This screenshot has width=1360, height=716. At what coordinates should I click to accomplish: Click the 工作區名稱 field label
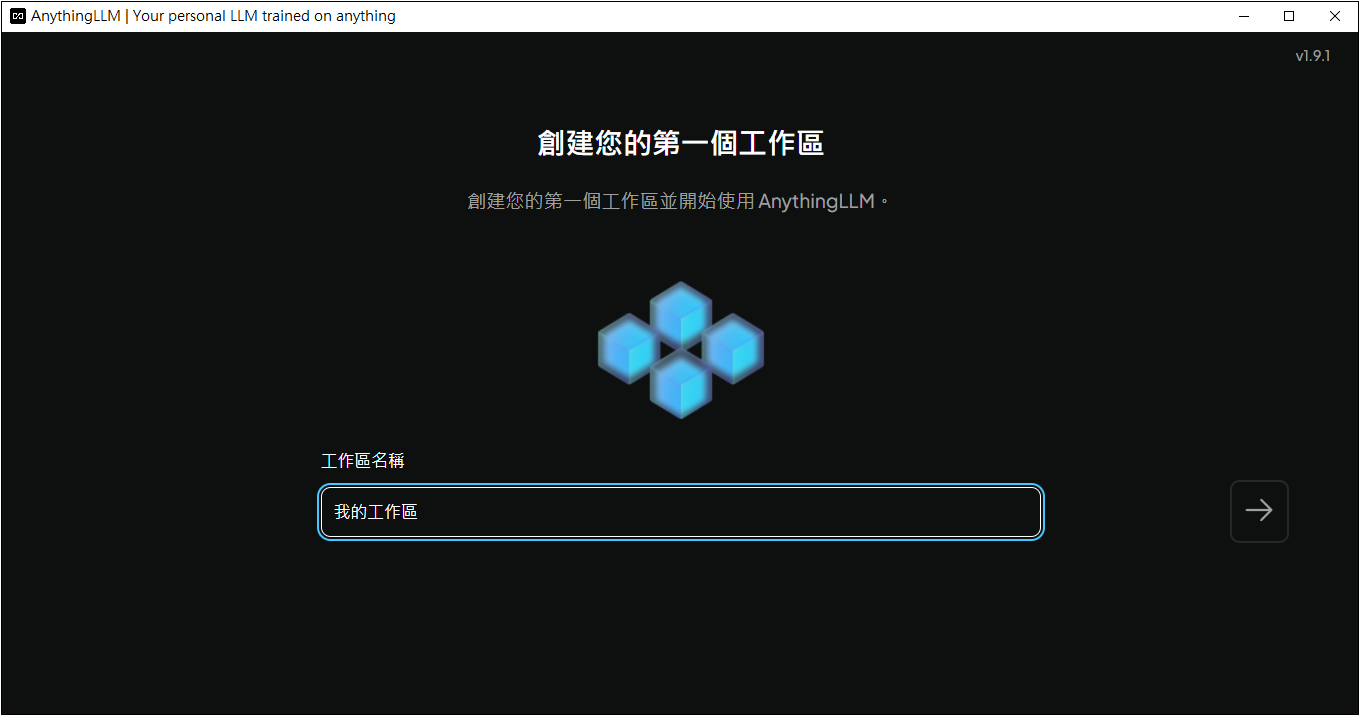(362, 461)
